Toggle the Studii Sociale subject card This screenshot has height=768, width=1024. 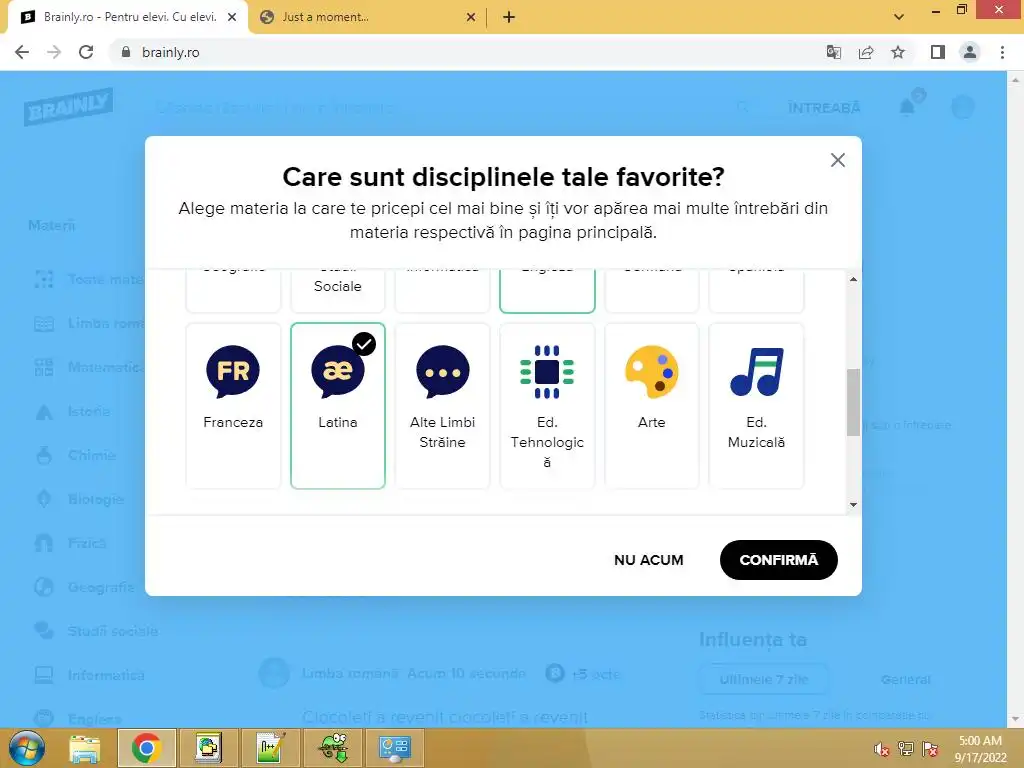(x=338, y=290)
